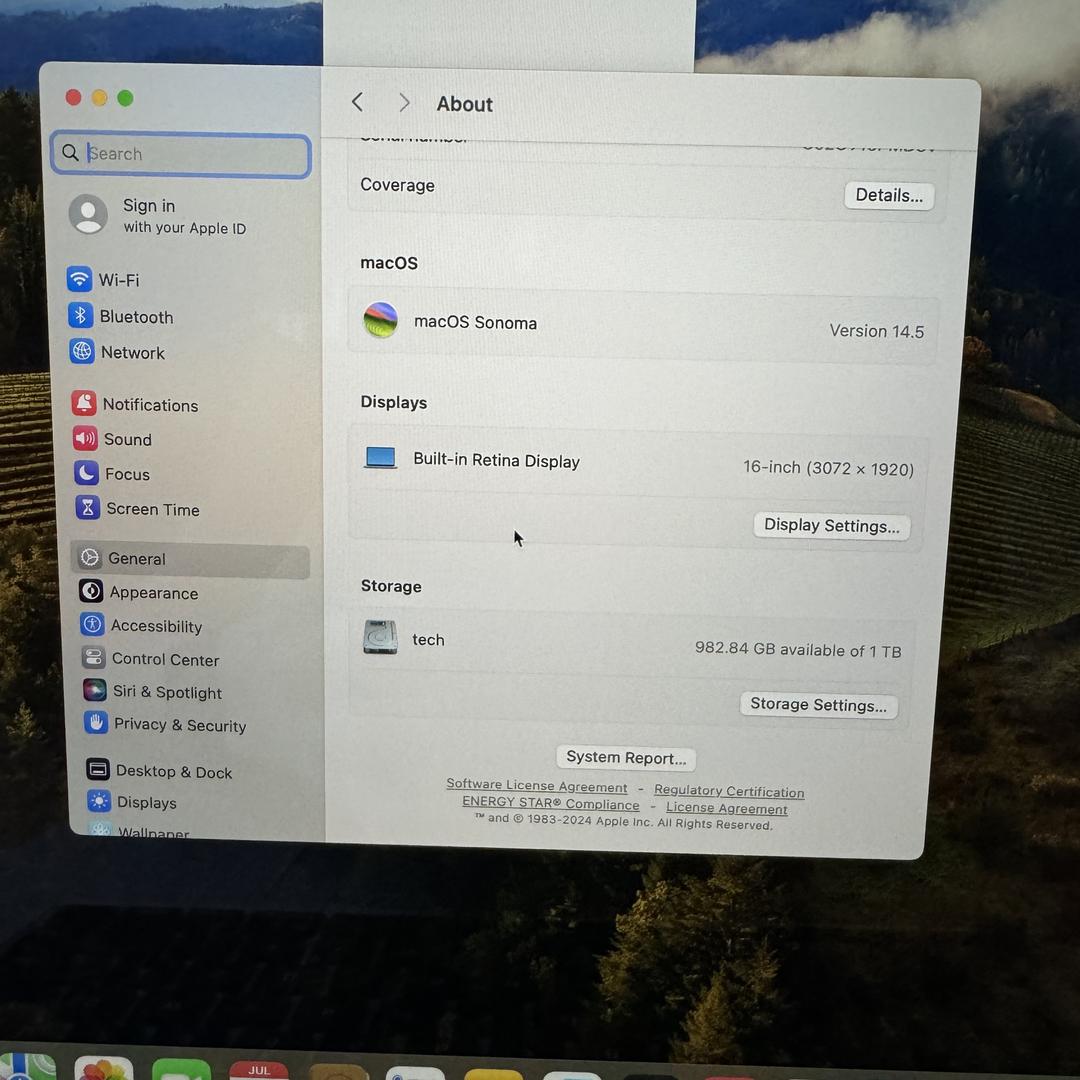Click the tech hard drive icon
Screen dimensions: 1080x1080
click(x=380, y=638)
